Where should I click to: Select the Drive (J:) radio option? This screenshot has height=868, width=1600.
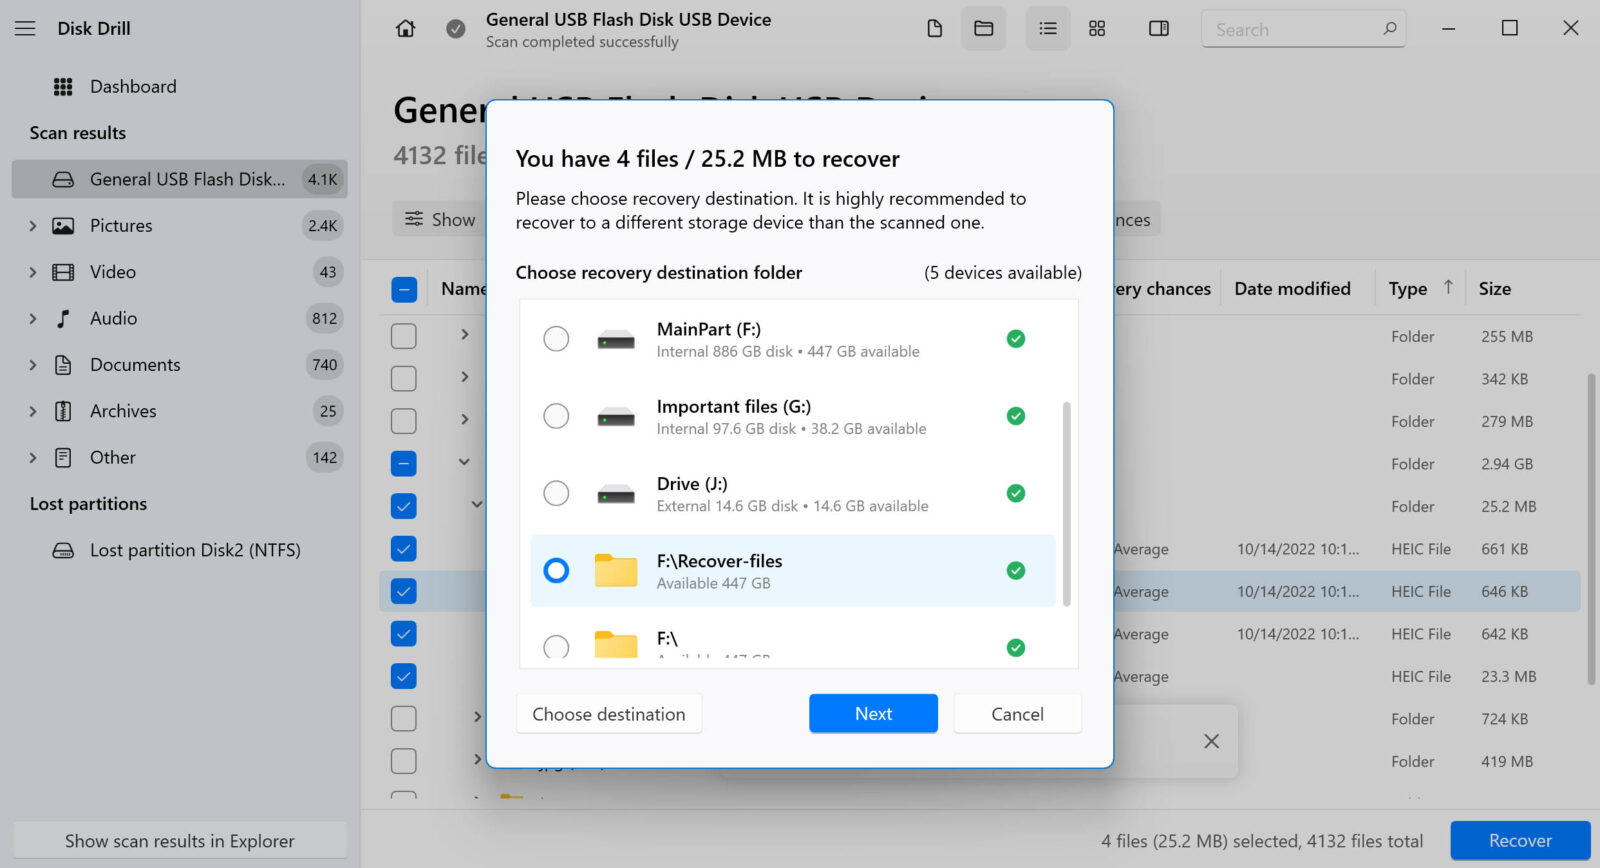[x=556, y=493]
